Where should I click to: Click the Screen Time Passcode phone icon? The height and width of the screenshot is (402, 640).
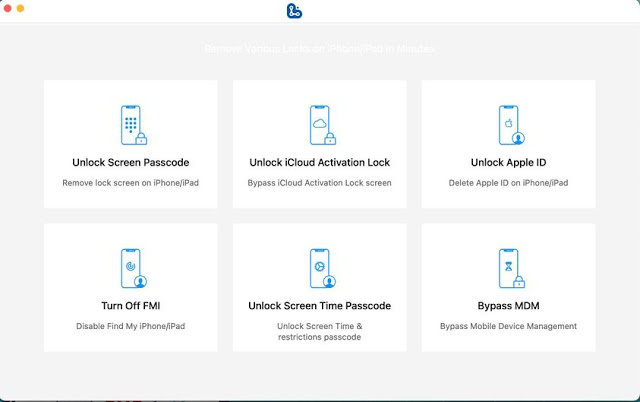pos(322,269)
